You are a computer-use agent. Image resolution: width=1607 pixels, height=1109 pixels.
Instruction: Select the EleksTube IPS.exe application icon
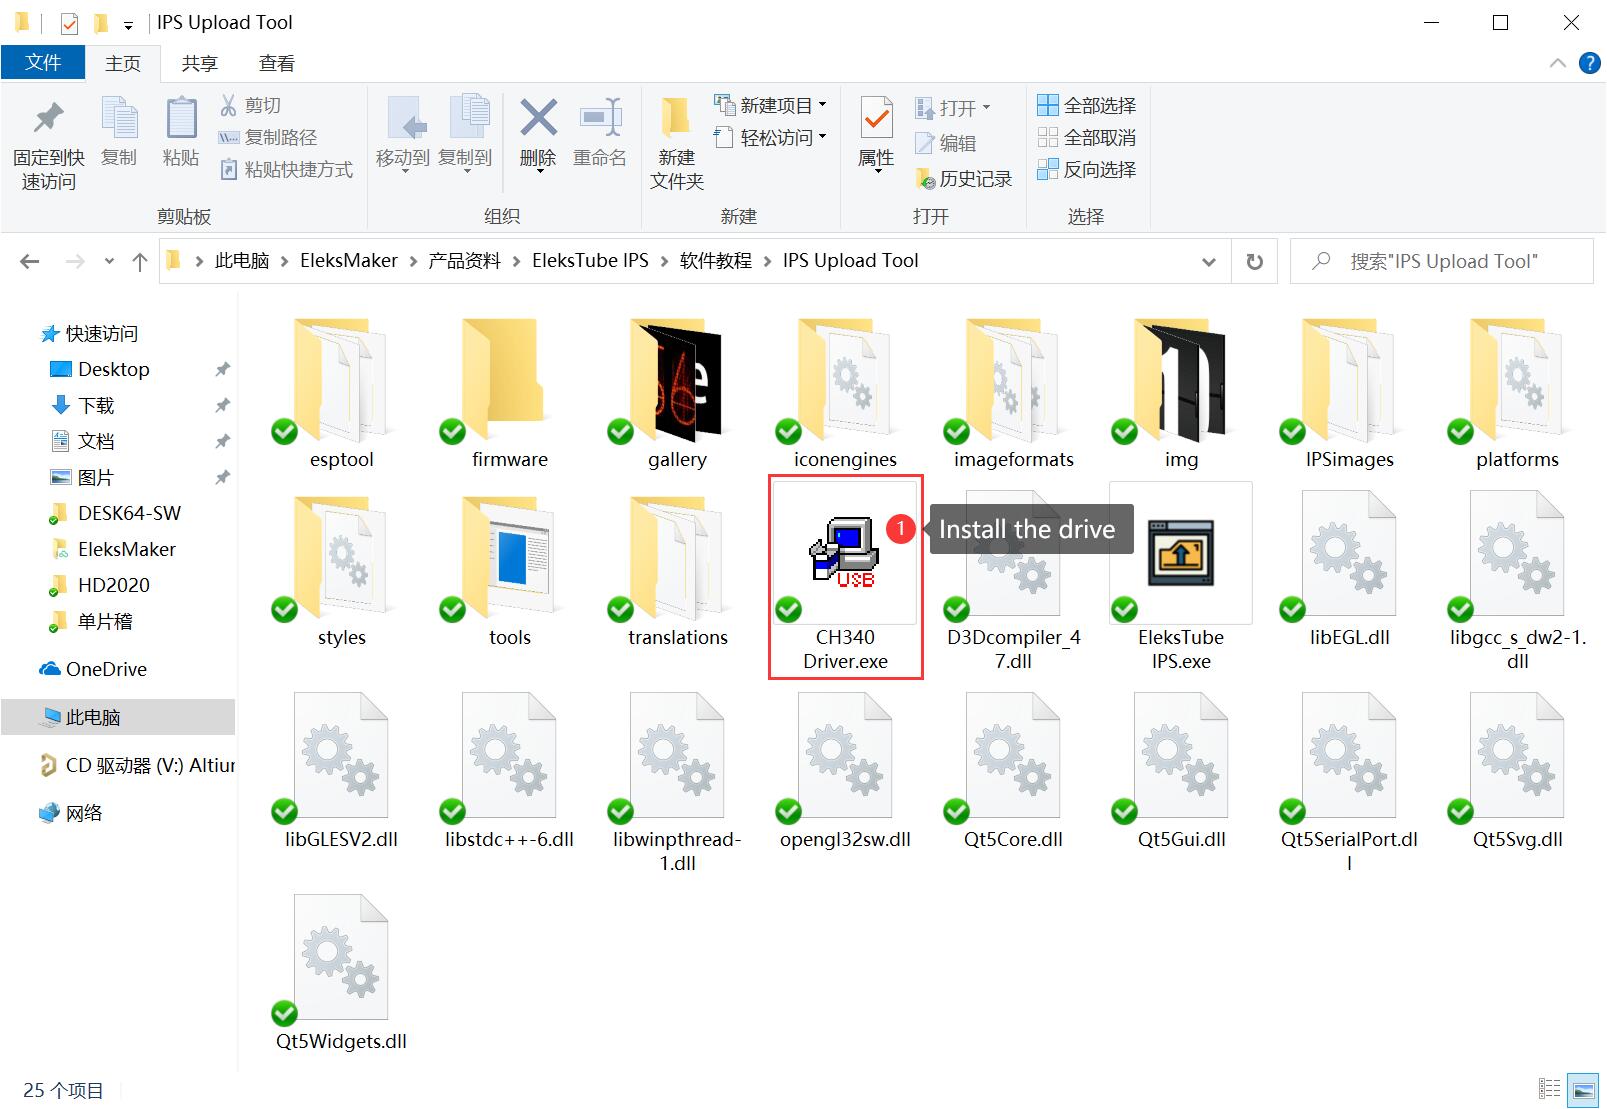1180,554
